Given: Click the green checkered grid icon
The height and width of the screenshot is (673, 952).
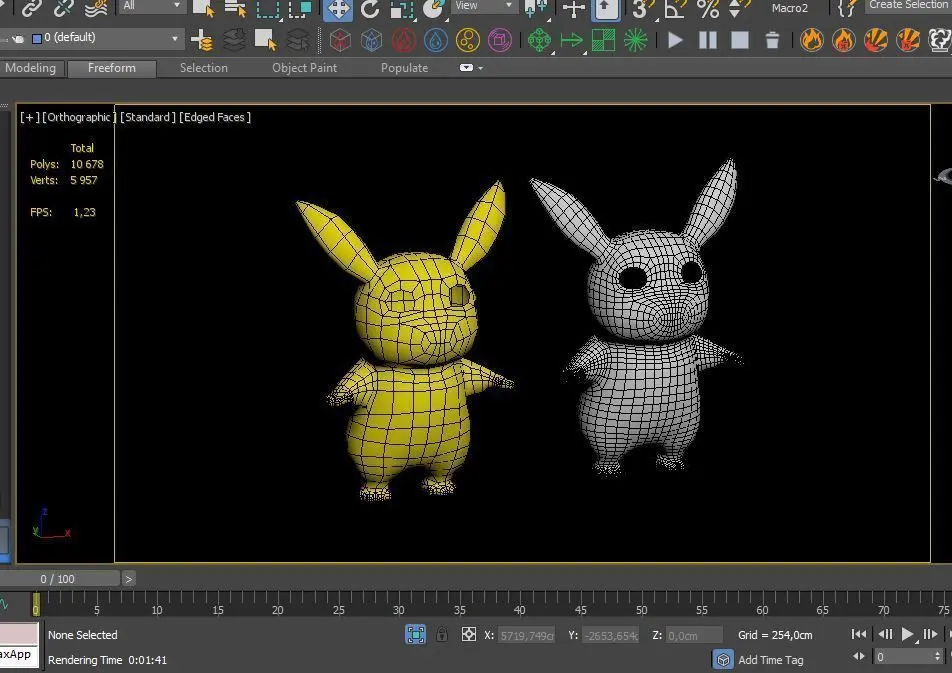Looking at the screenshot, I should (x=603, y=41).
